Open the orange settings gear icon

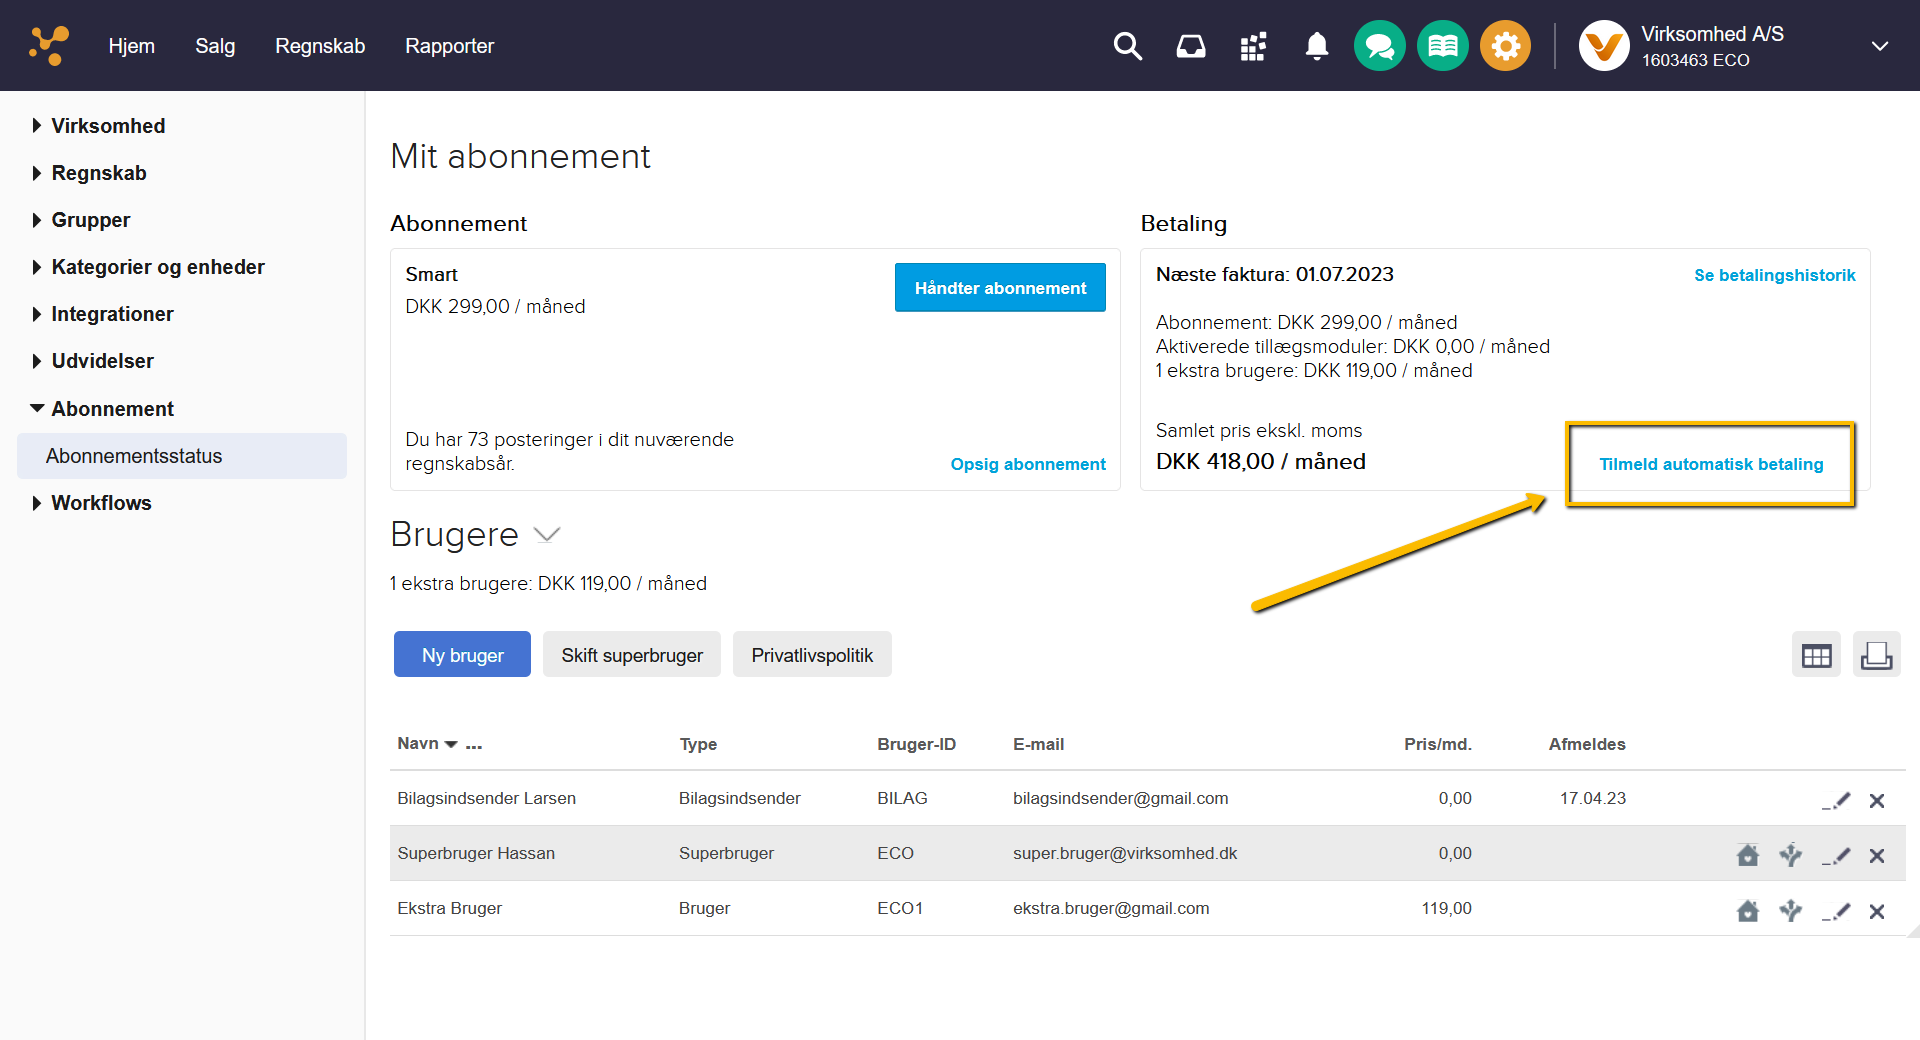[x=1505, y=46]
